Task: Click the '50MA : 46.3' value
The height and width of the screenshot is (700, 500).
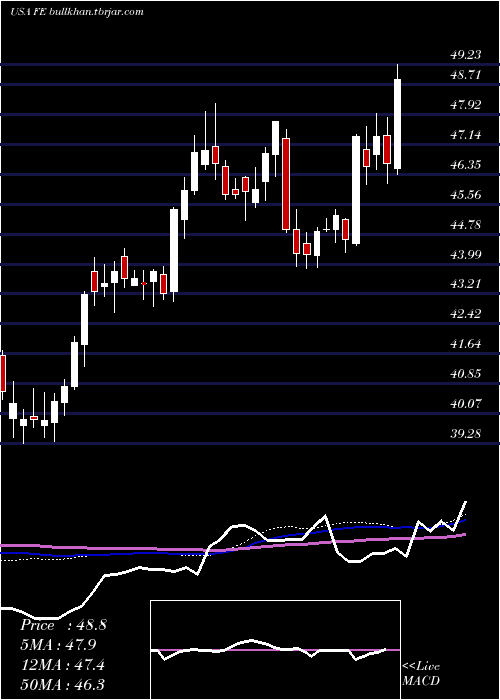Action: pyautogui.click(x=62, y=684)
